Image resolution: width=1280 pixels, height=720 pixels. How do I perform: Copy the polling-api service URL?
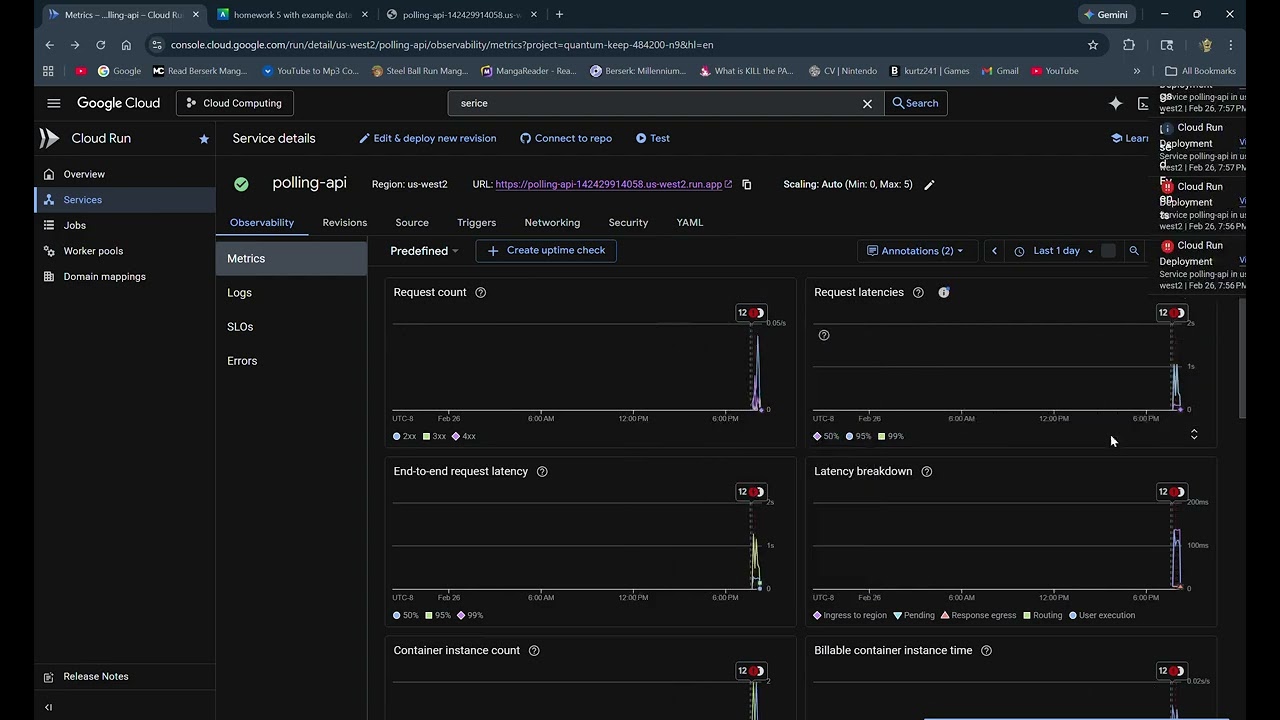pyautogui.click(x=746, y=184)
